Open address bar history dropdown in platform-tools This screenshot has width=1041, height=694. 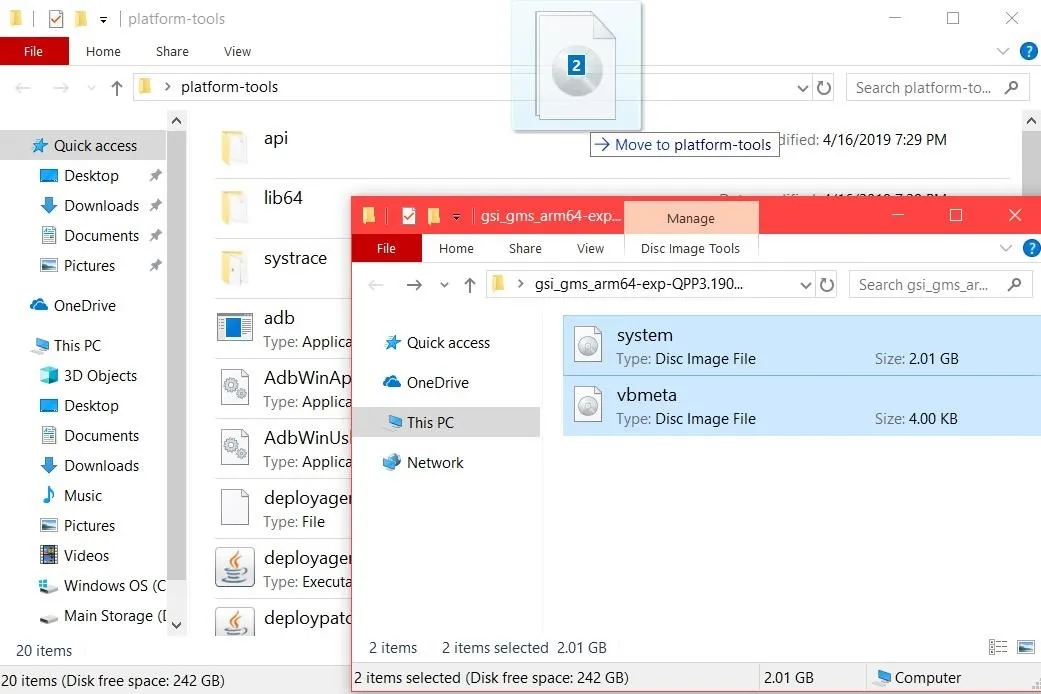point(803,88)
